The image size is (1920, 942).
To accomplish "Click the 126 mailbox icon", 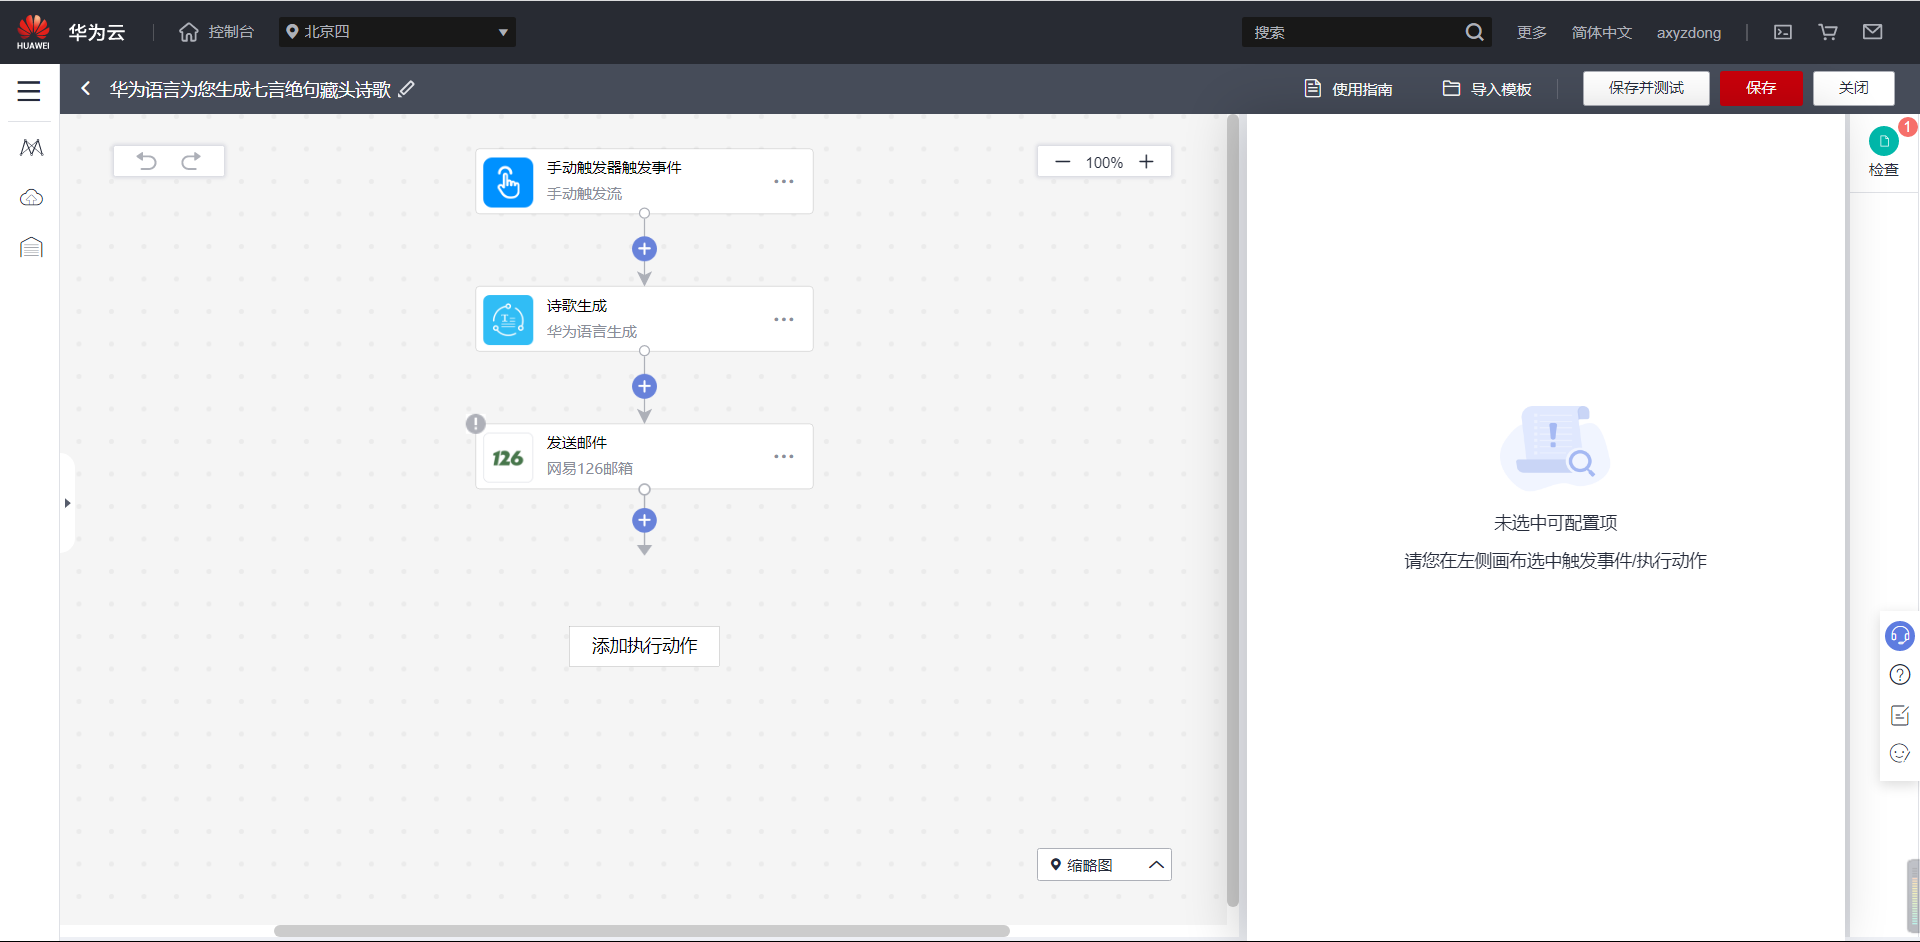I will (x=508, y=458).
